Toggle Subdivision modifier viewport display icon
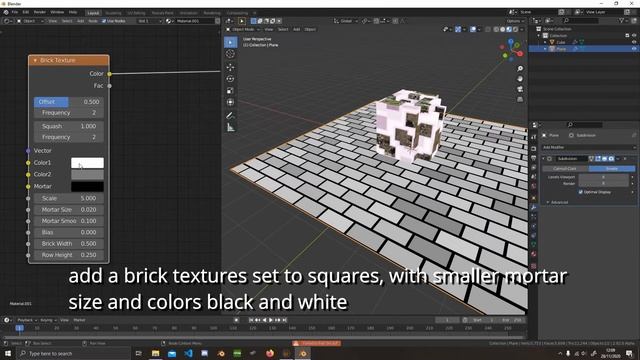This screenshot has height=360, width=640. tap(605, 158)
